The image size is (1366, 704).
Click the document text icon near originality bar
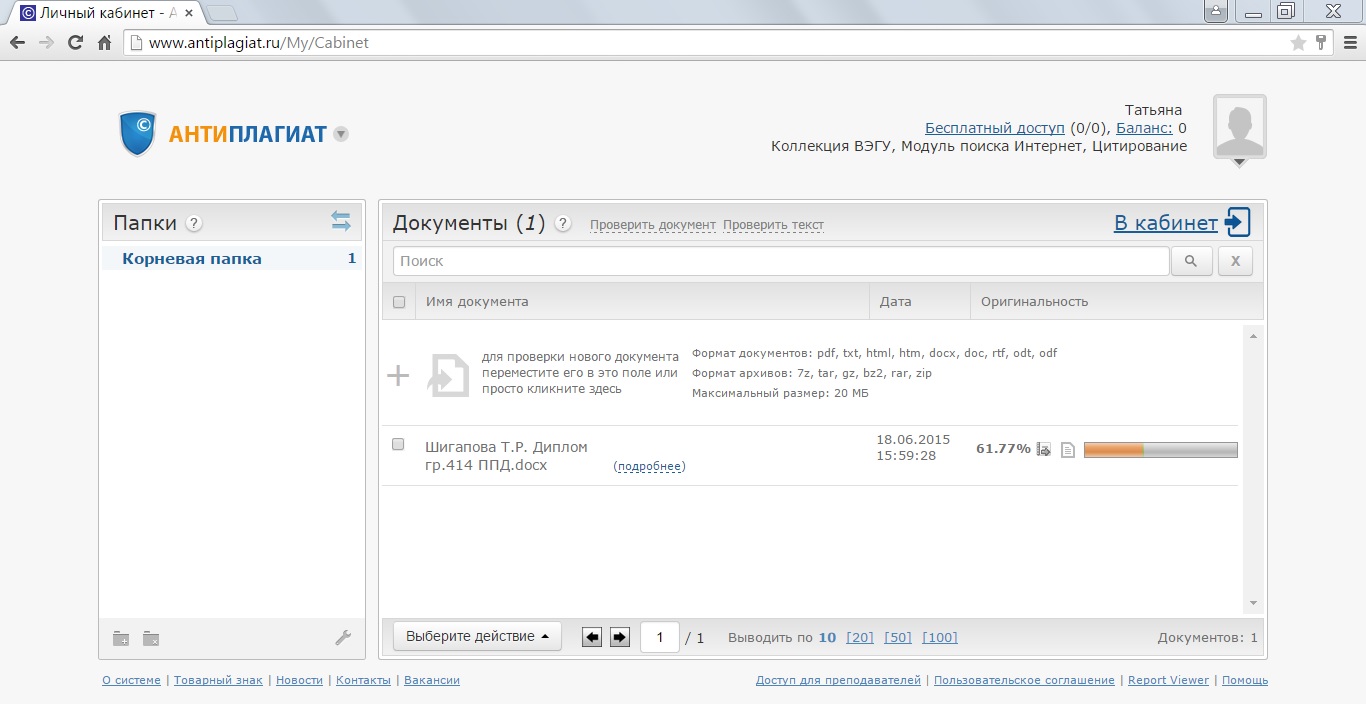tap(1067, 450)
